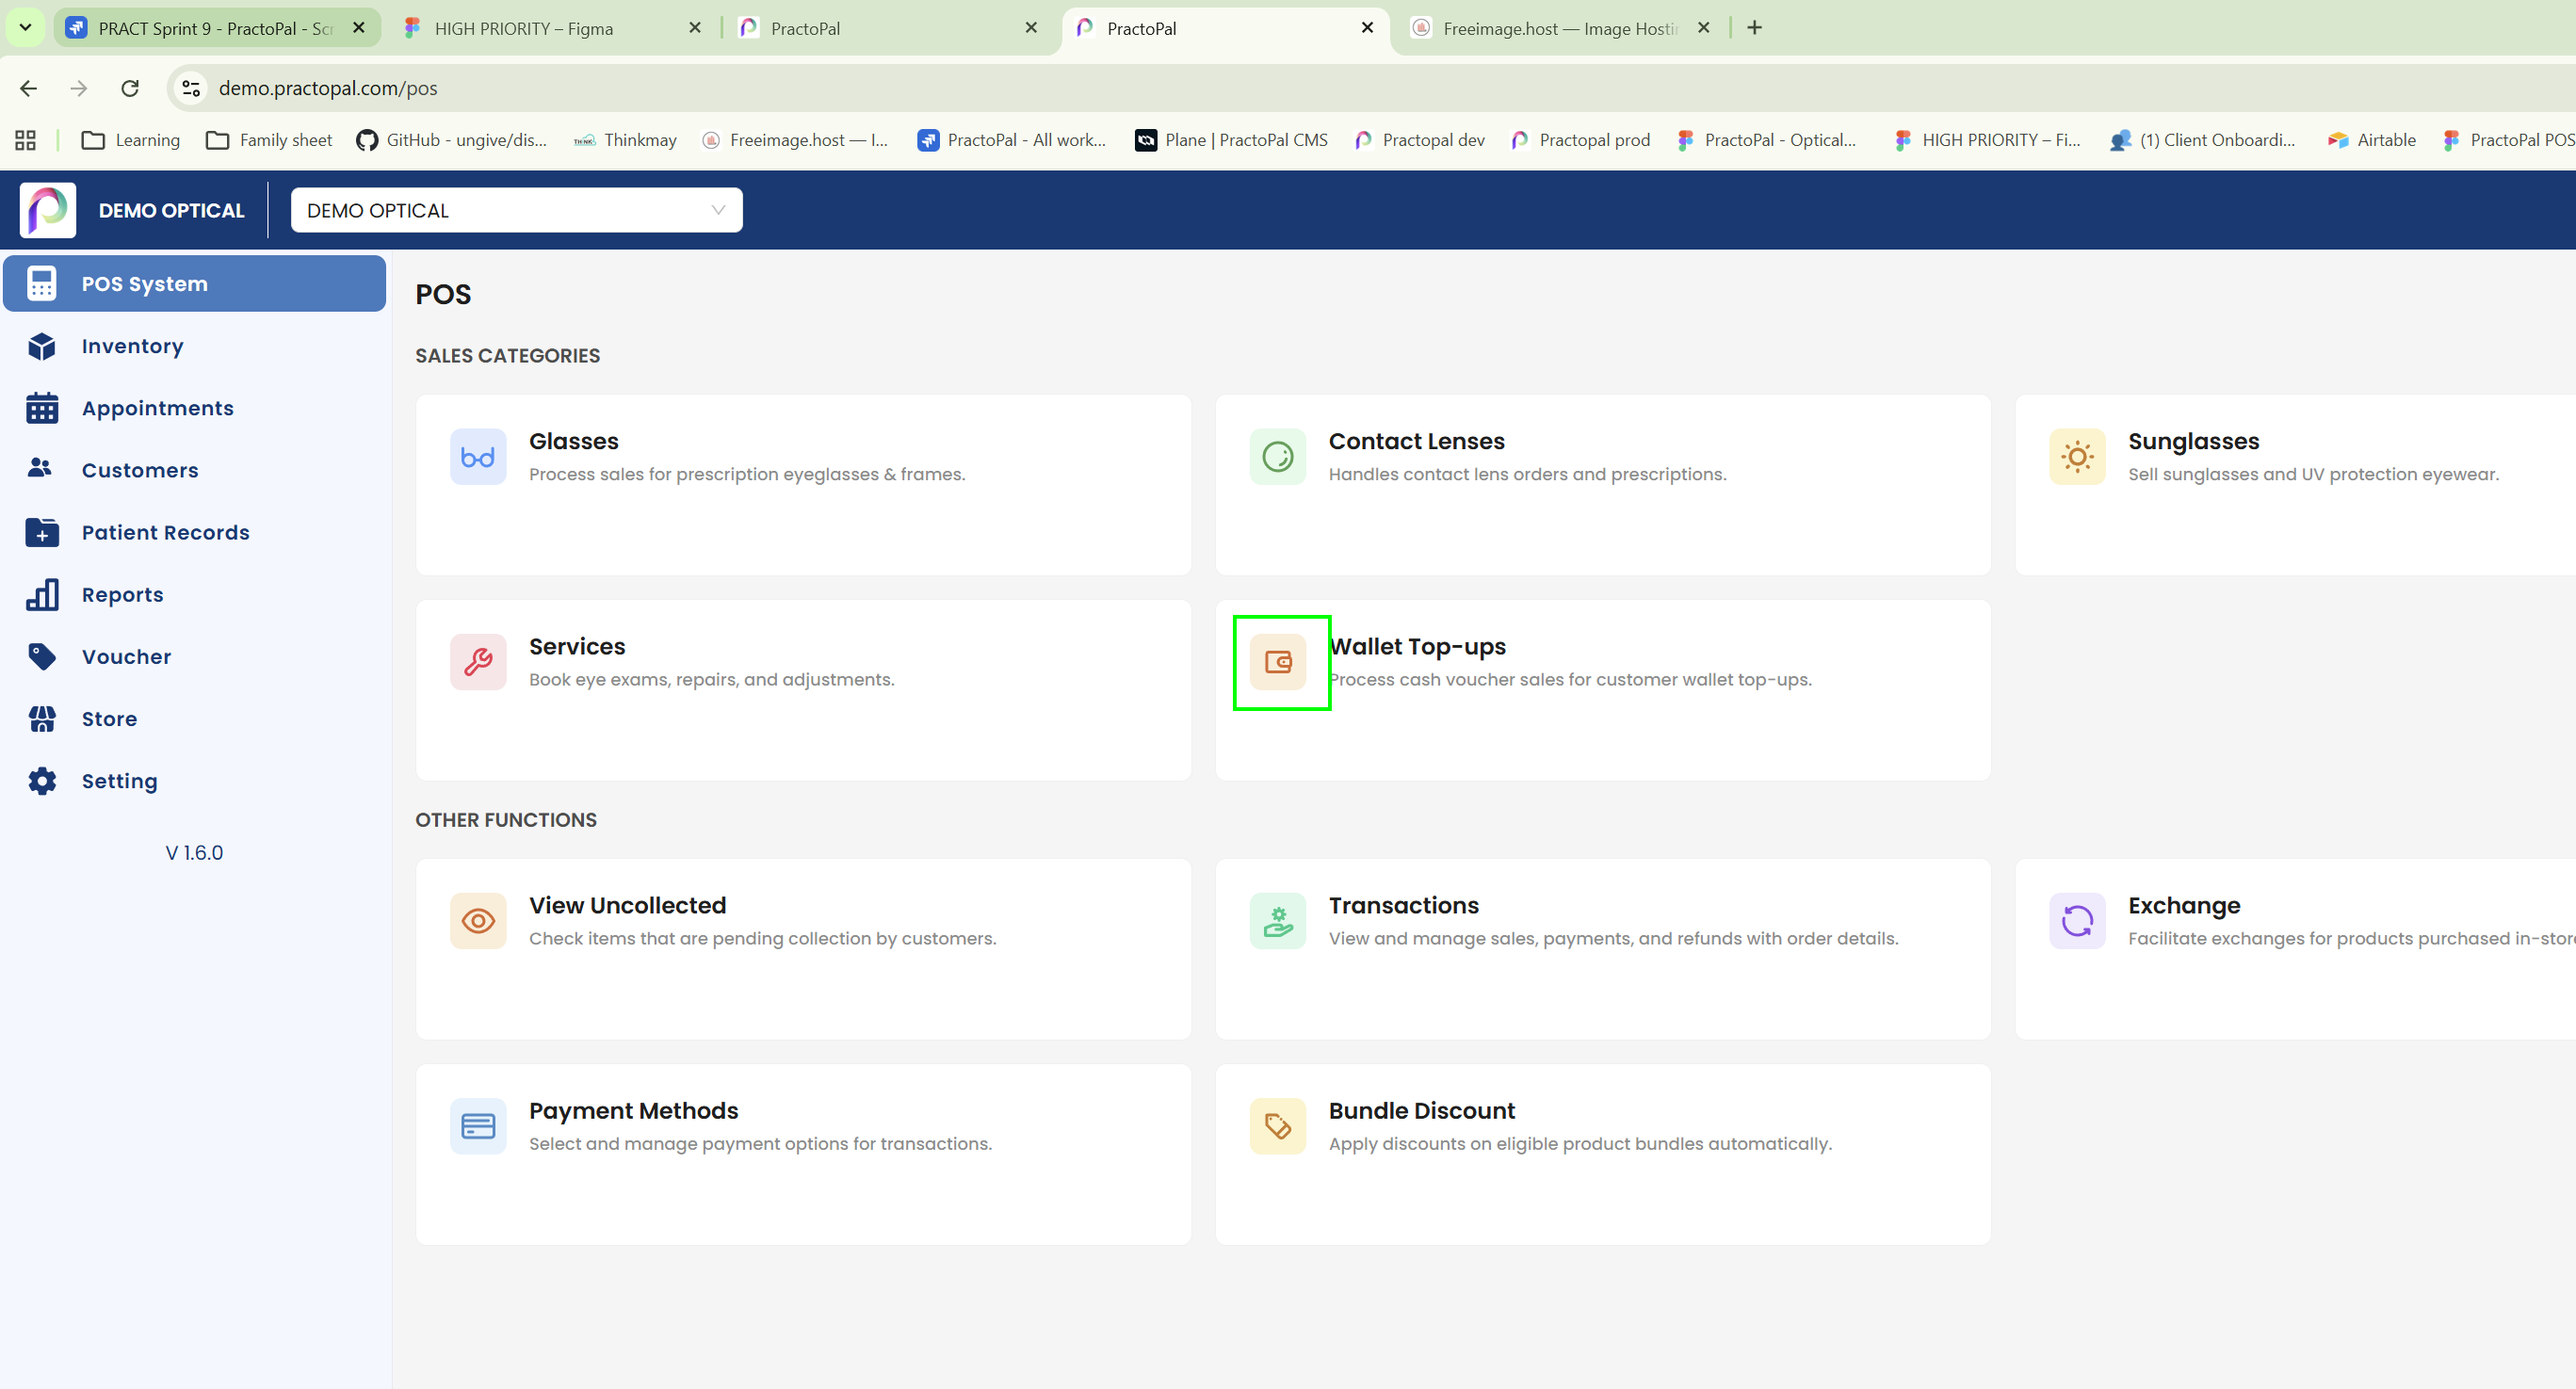Click the Exchange arrows icon
The width and height of the screenshot is (2576, 1389).
click(2076, 921)
